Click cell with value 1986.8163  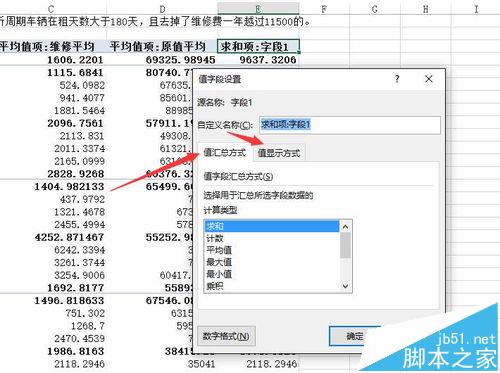tap(53, 351)
